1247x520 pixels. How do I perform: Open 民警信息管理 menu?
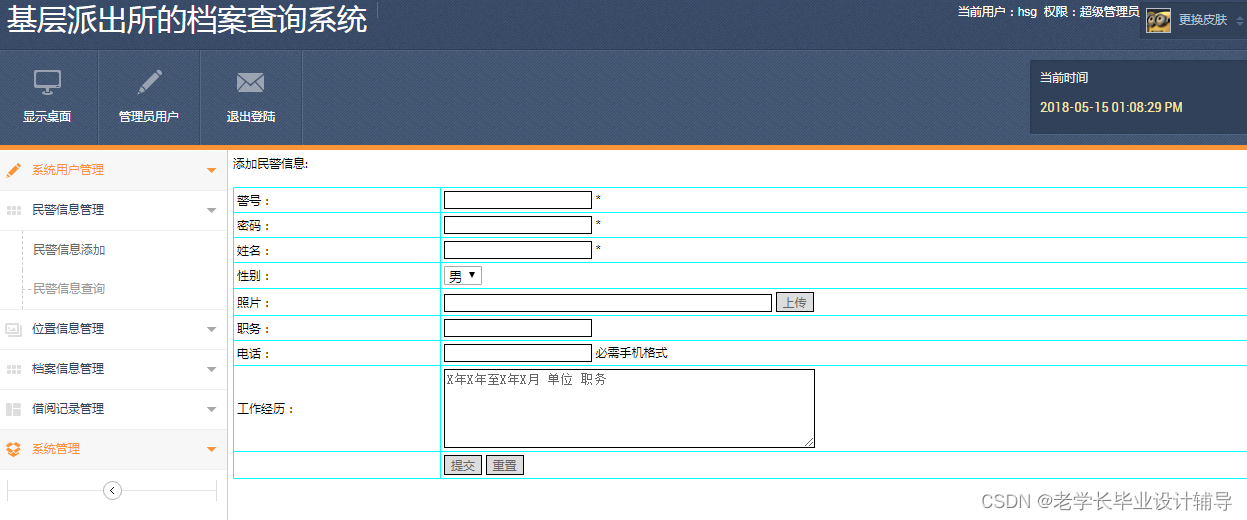[113, 210]
